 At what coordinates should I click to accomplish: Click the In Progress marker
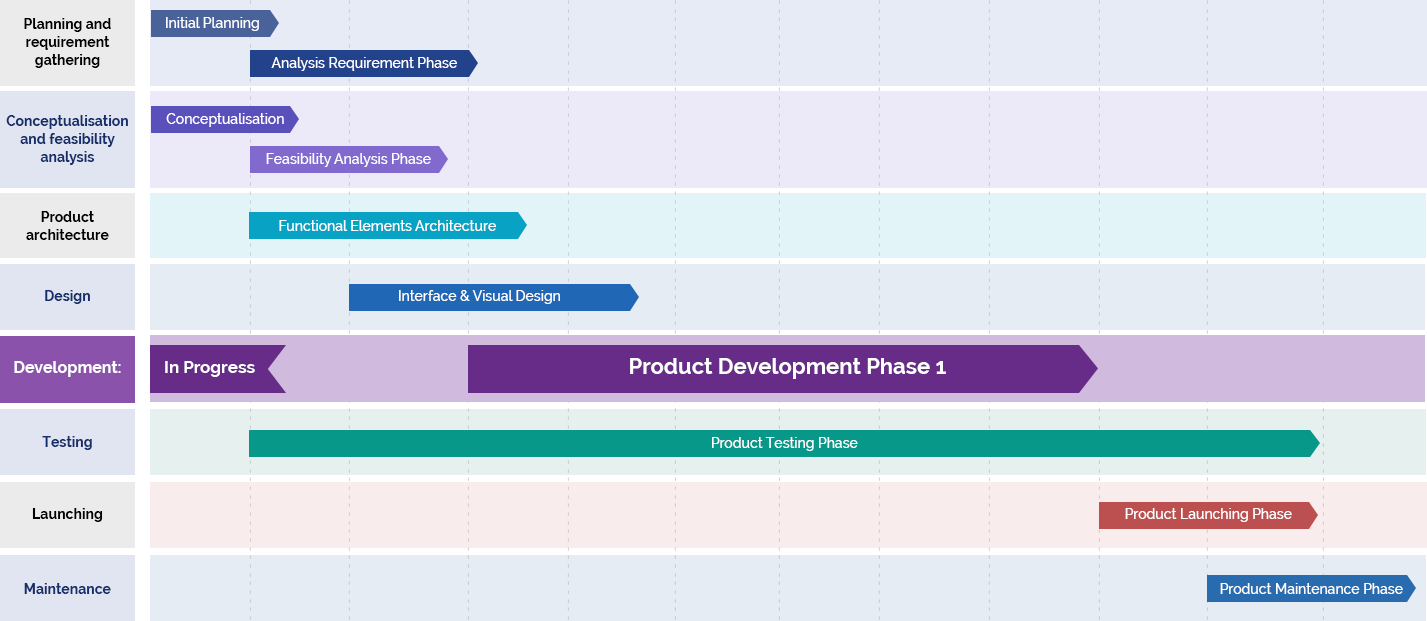(x=210, y=368)
